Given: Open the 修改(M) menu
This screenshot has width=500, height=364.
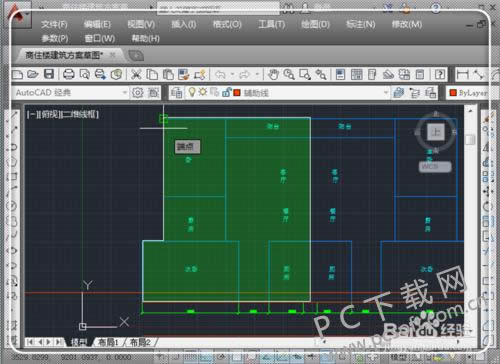Looking at the screenshot, I should (x=407, y=24).
